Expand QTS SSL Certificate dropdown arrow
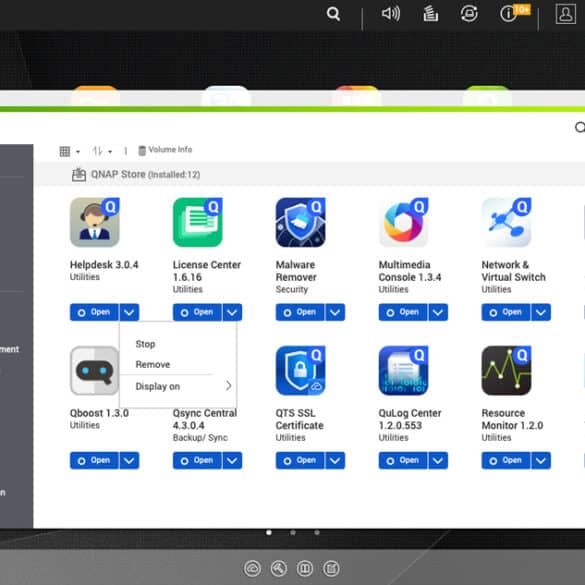This screenshot has height=585, width=585. tap(335, 460)
